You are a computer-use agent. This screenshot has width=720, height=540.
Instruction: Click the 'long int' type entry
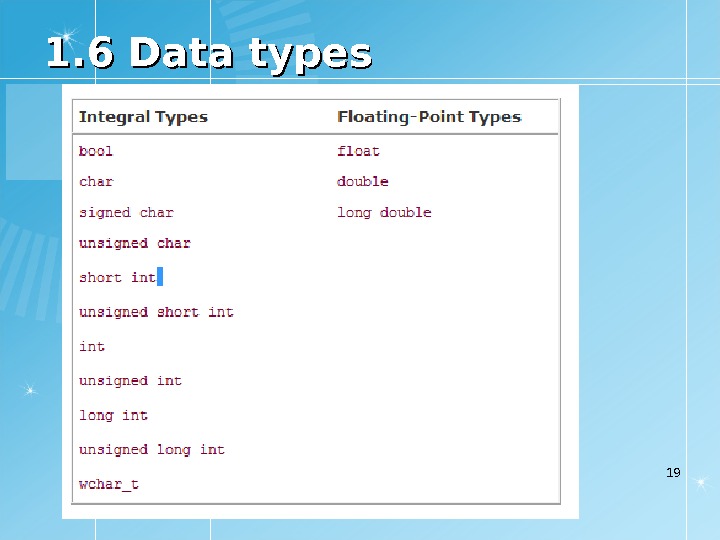click(113, 415)
